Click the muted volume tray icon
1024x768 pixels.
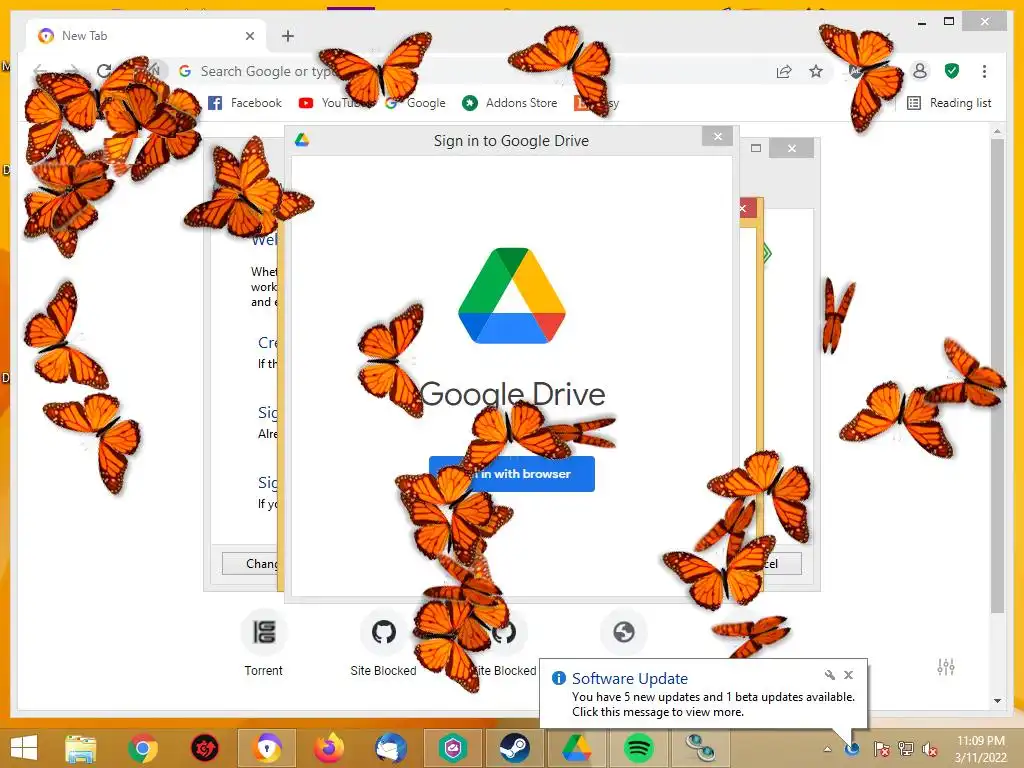click(x=929, y=749)
